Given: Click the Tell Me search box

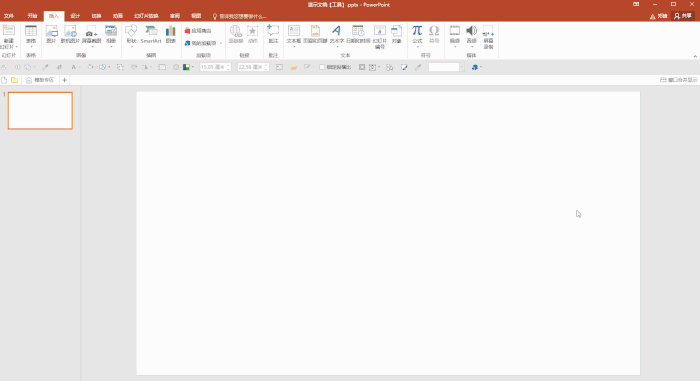Looking at the screenshot, I should pos(240,17).
